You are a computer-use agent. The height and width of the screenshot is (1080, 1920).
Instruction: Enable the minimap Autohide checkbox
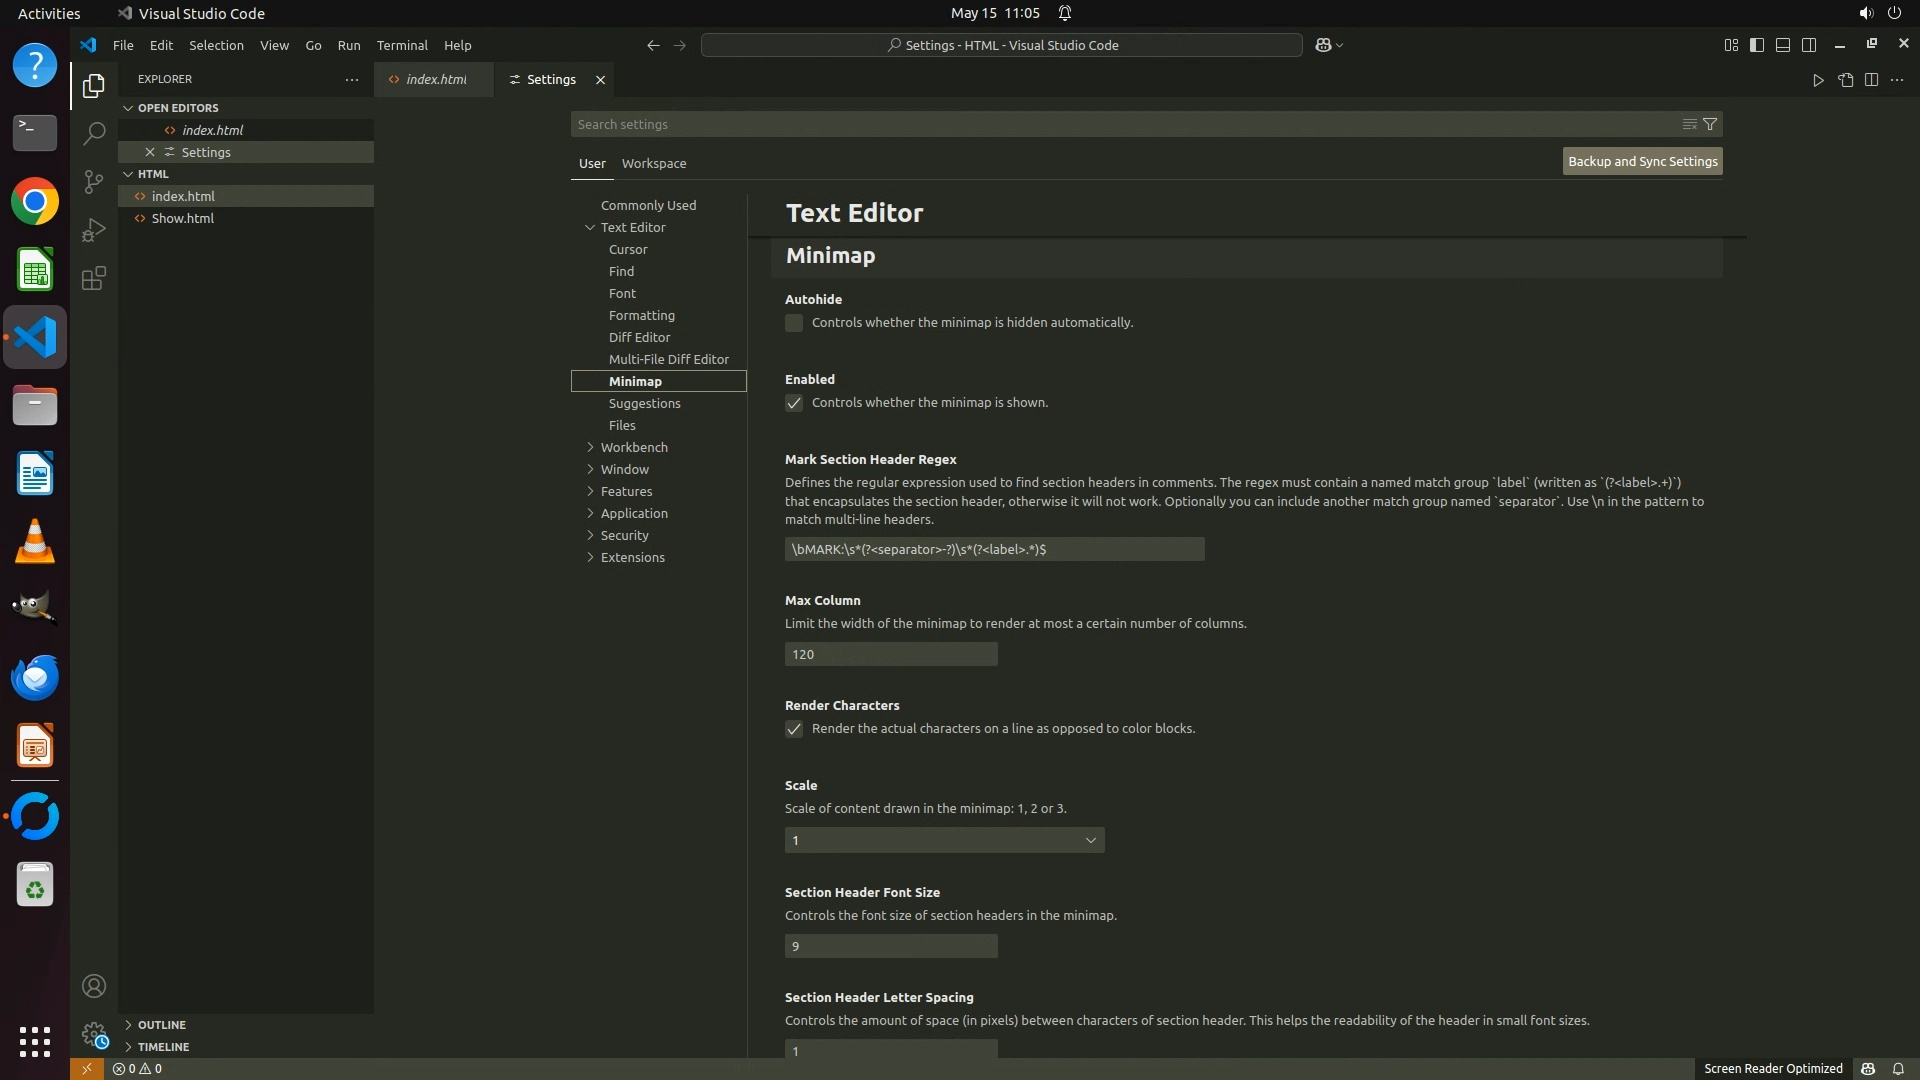point(794,323)
